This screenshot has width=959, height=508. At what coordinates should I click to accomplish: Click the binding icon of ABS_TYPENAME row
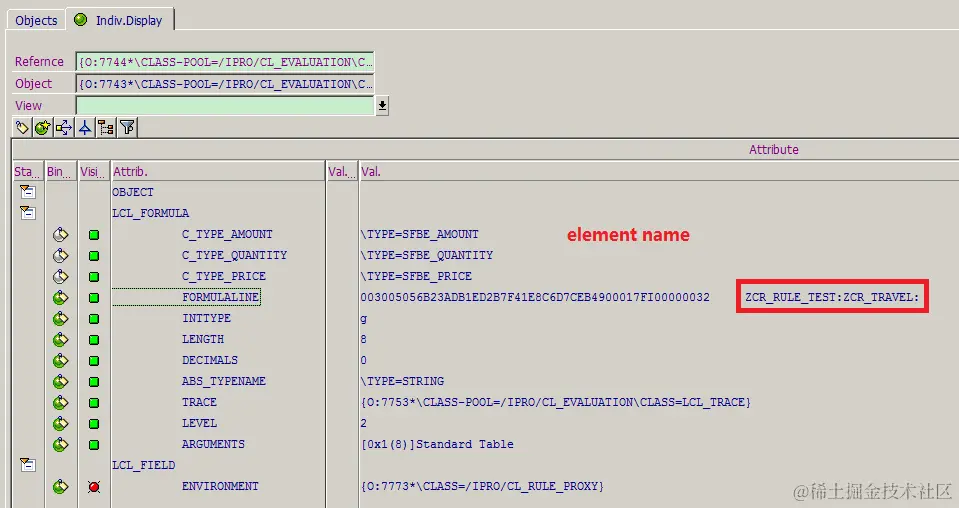60,381
